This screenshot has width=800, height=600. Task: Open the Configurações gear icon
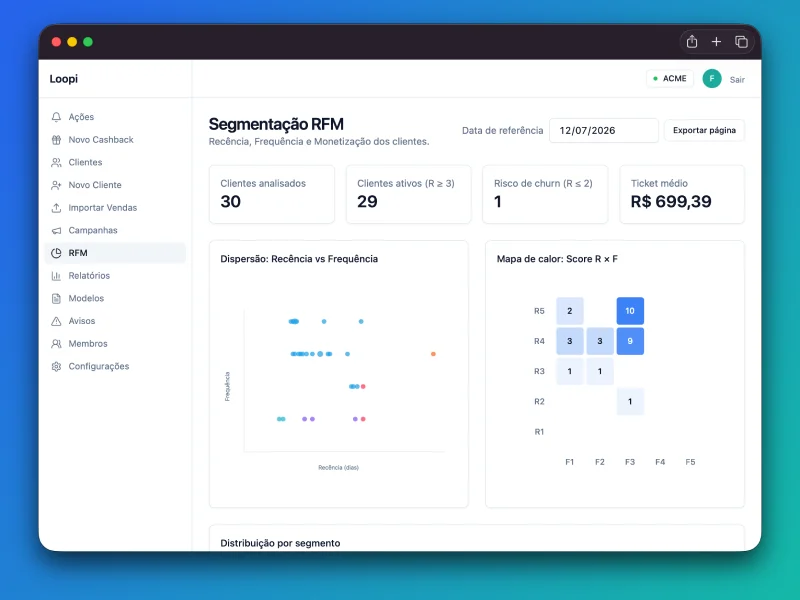point(56,366)
